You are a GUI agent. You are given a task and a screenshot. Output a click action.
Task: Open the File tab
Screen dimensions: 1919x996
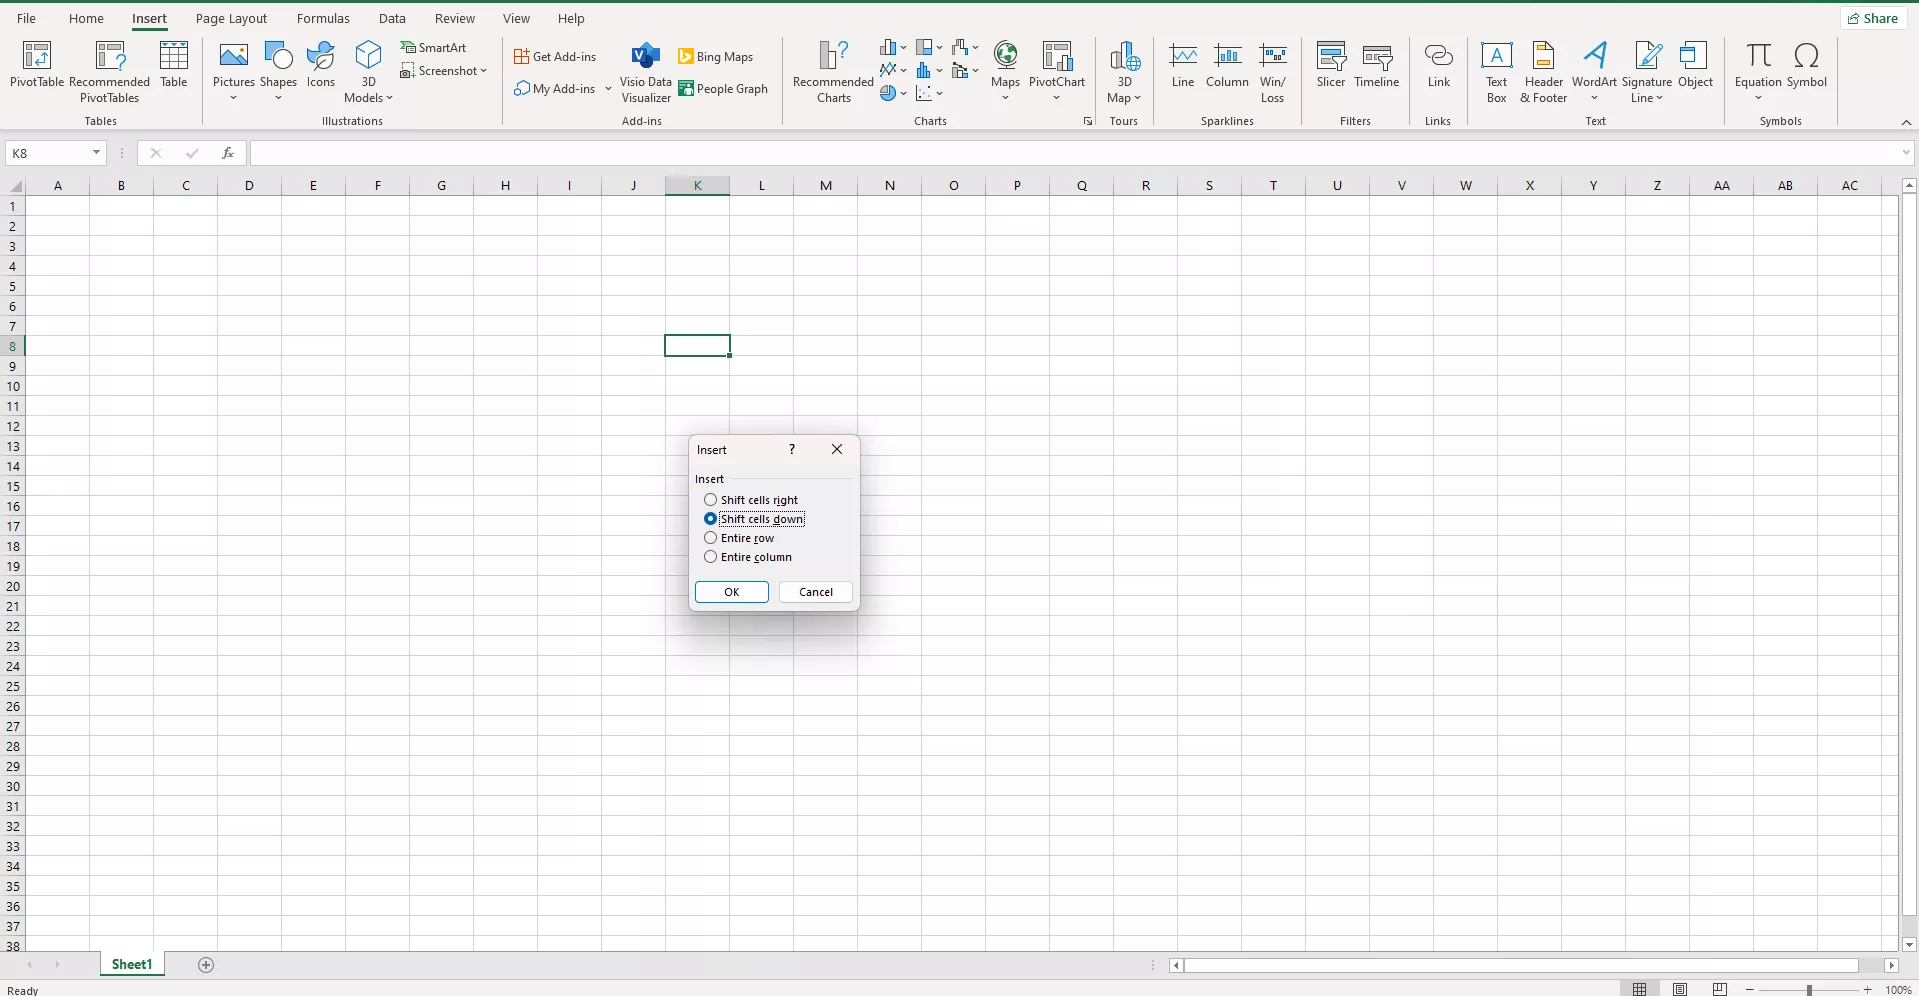pos(27,18)
